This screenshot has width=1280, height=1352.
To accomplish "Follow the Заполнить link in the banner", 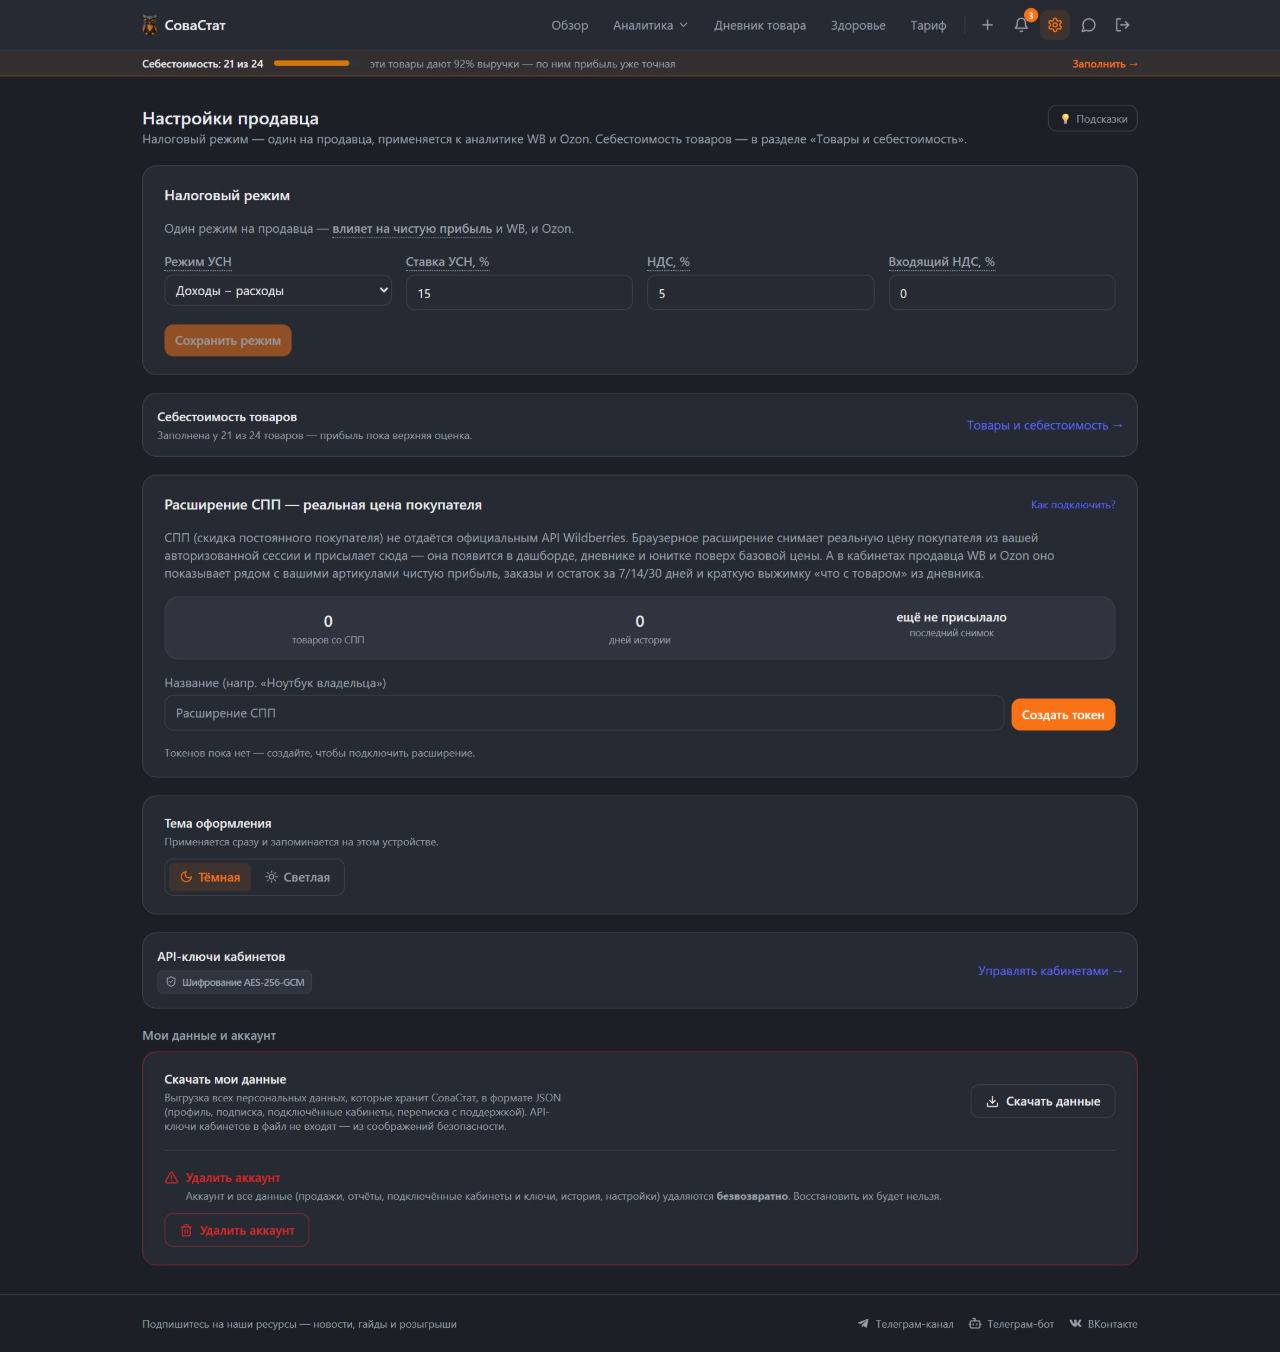I will pos(1105,64).
